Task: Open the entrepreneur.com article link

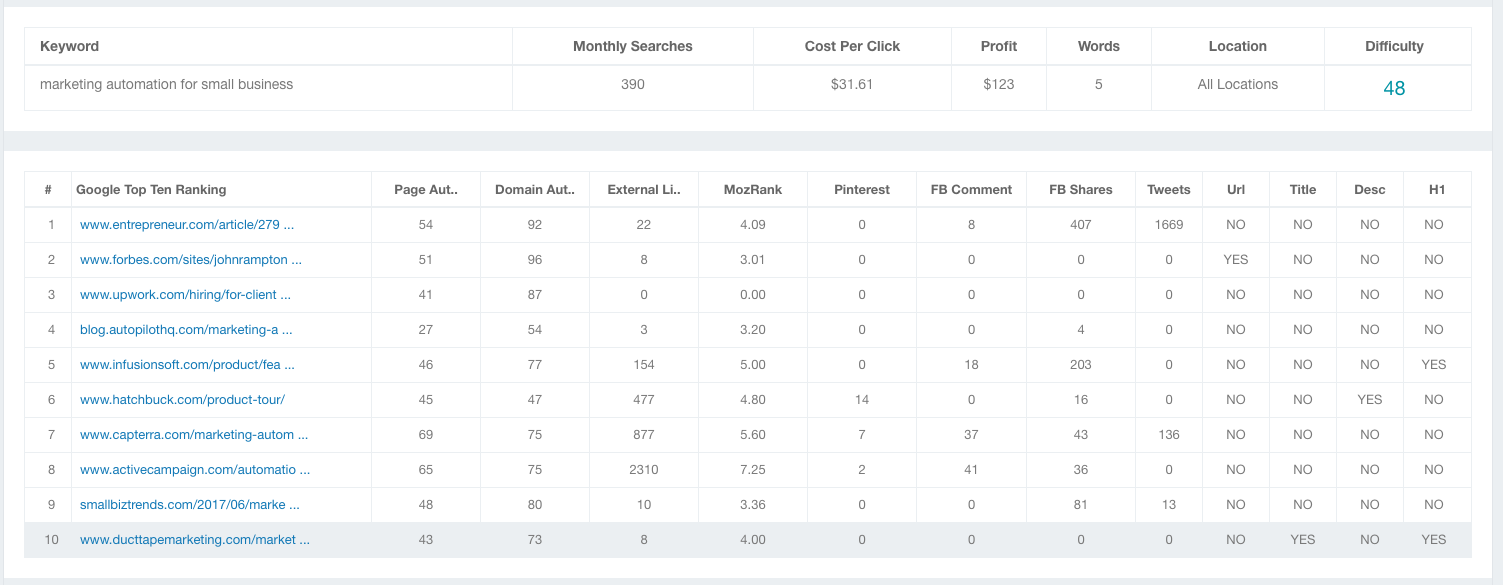Action: (187, 225)
